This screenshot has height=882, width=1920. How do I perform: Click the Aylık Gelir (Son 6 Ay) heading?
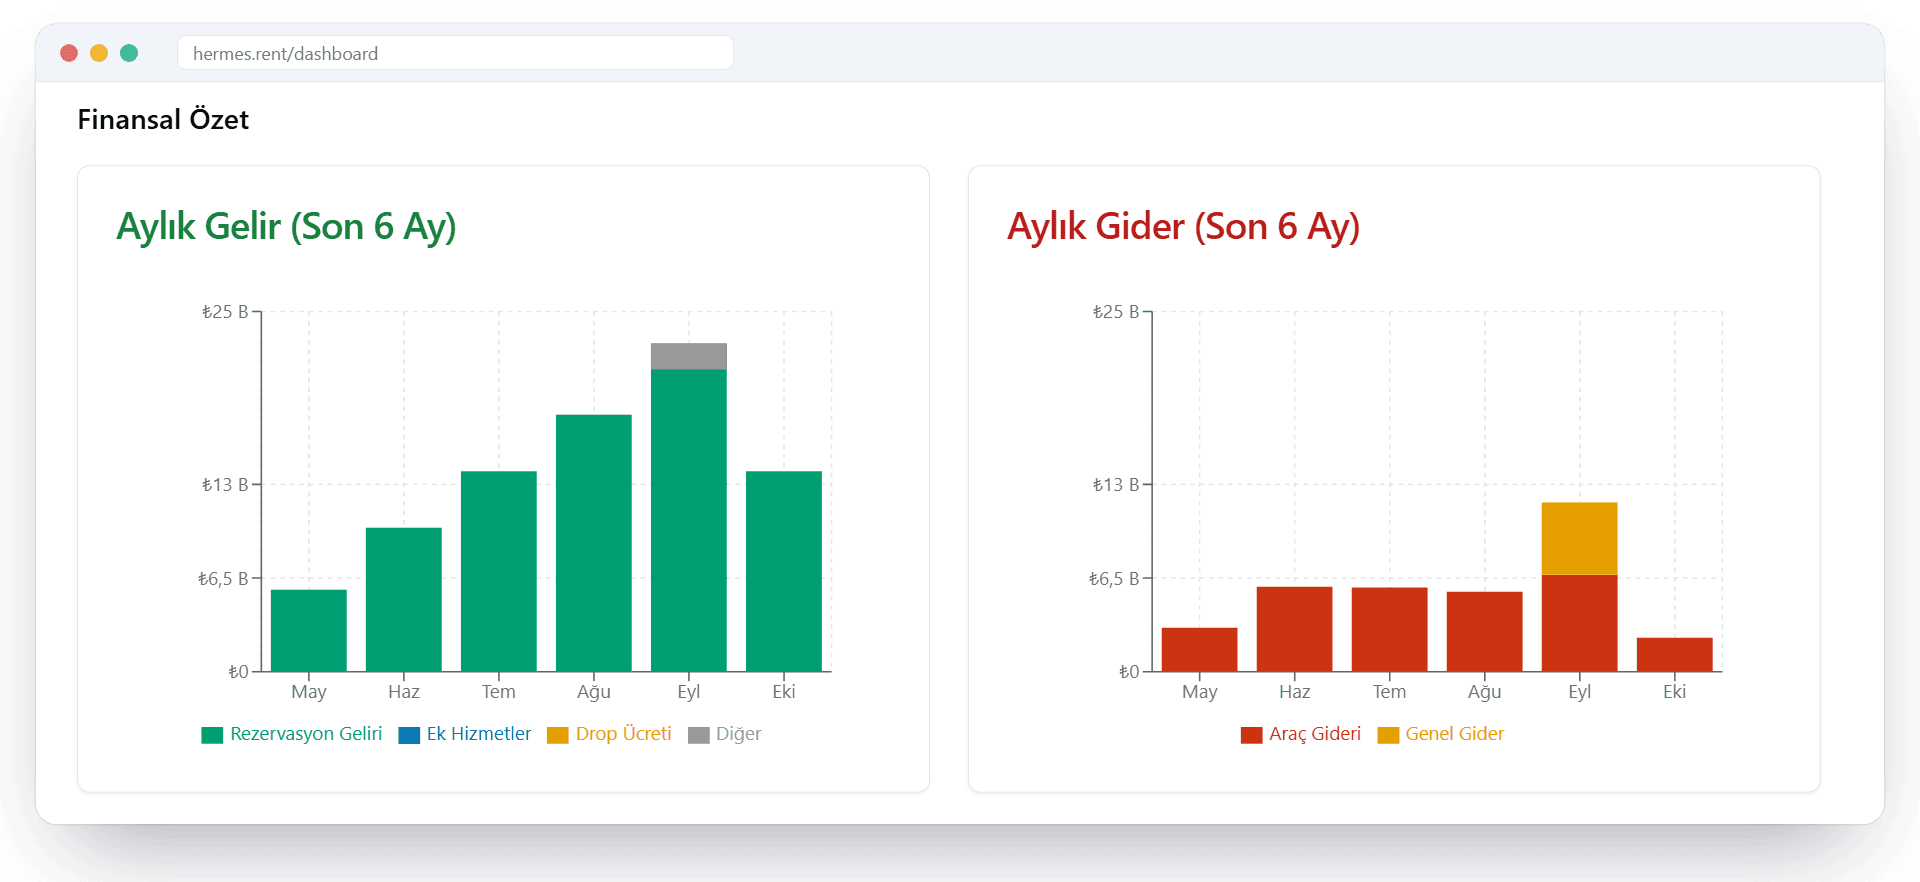click(286, 227)
